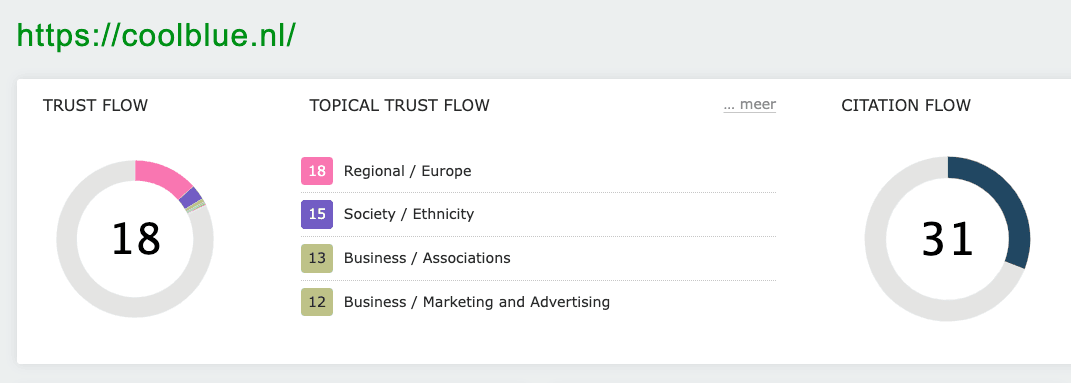1071x383 pixels.
Task: Click the pink 18 score badge
Action: [x=317, y=171]
